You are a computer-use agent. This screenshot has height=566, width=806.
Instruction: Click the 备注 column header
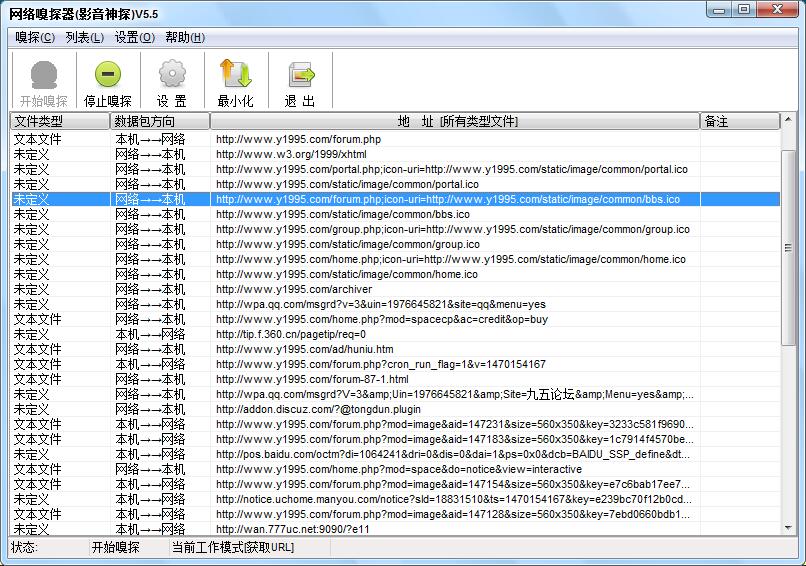740,121
